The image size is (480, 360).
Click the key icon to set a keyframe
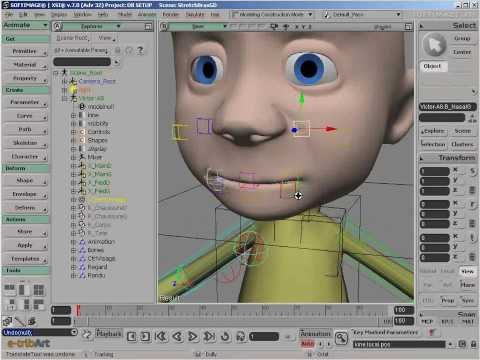pos(341,338)
